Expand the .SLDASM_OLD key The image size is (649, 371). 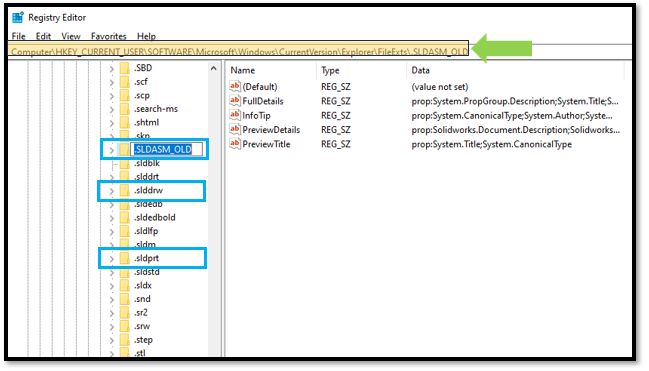[112, 150]
